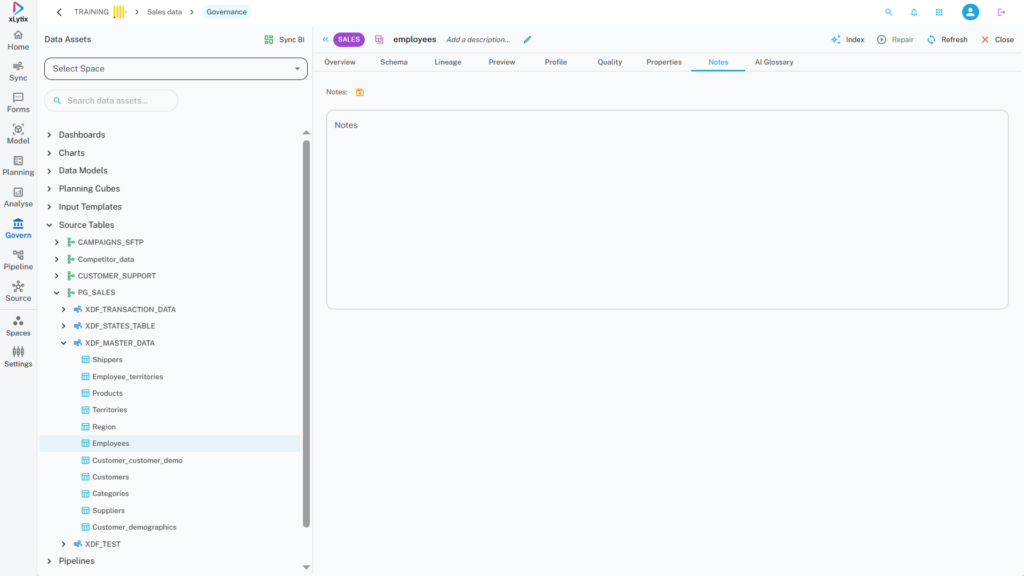Click the Sync BI button
This screenshot has width=1024, height=576.
284,40
